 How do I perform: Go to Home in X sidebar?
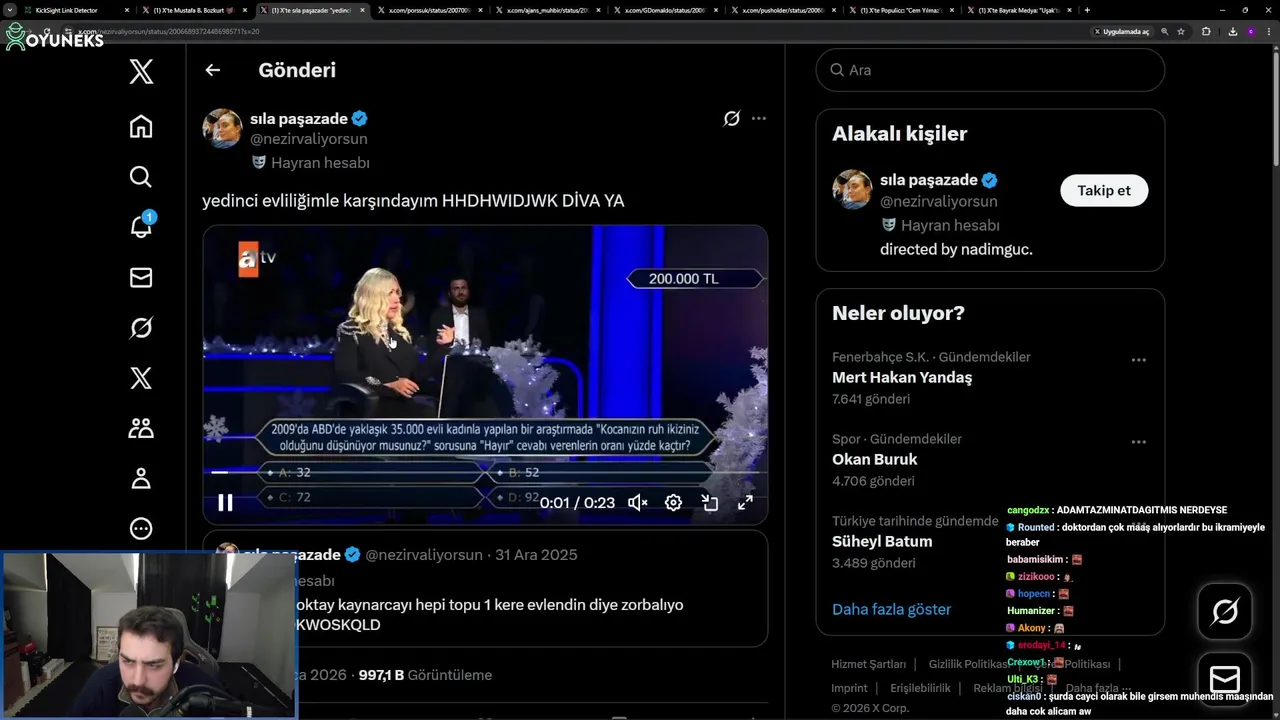[141, 126]
